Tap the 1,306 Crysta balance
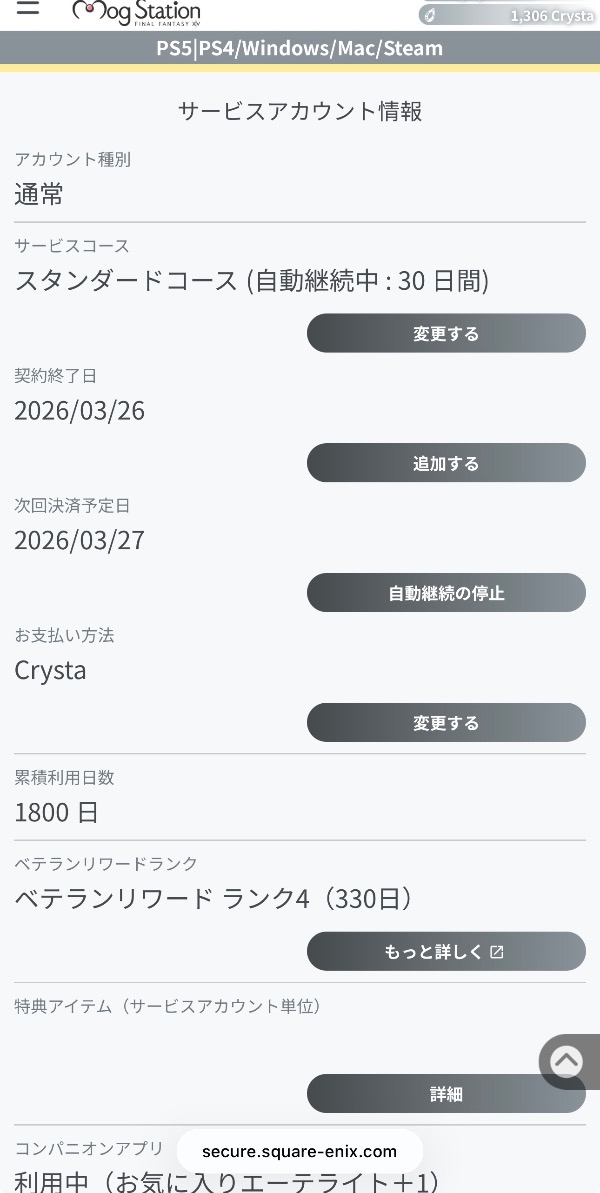Image resolution: width=600 pixels, height=1193 pixels. [x=551, y=16]
